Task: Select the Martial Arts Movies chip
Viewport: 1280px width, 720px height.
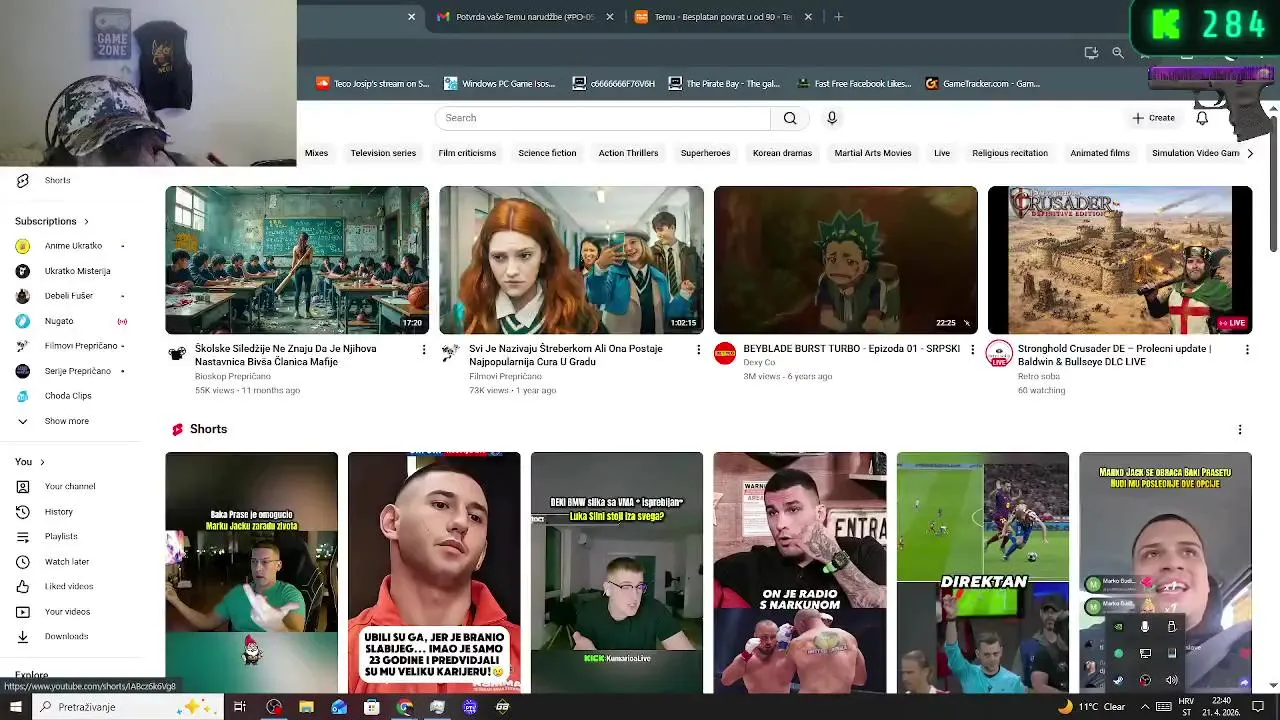Action: click(x=873, y=153)
